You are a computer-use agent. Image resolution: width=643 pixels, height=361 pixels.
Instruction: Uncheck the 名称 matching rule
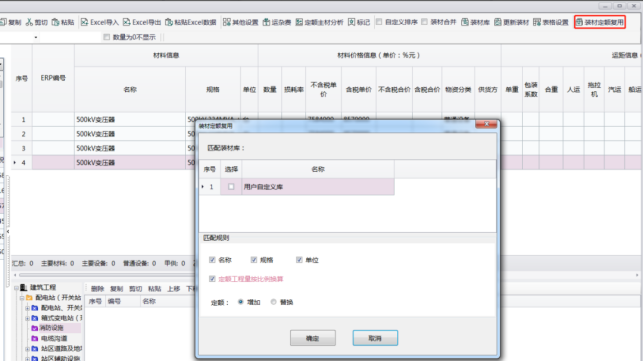tap(212, 260)
